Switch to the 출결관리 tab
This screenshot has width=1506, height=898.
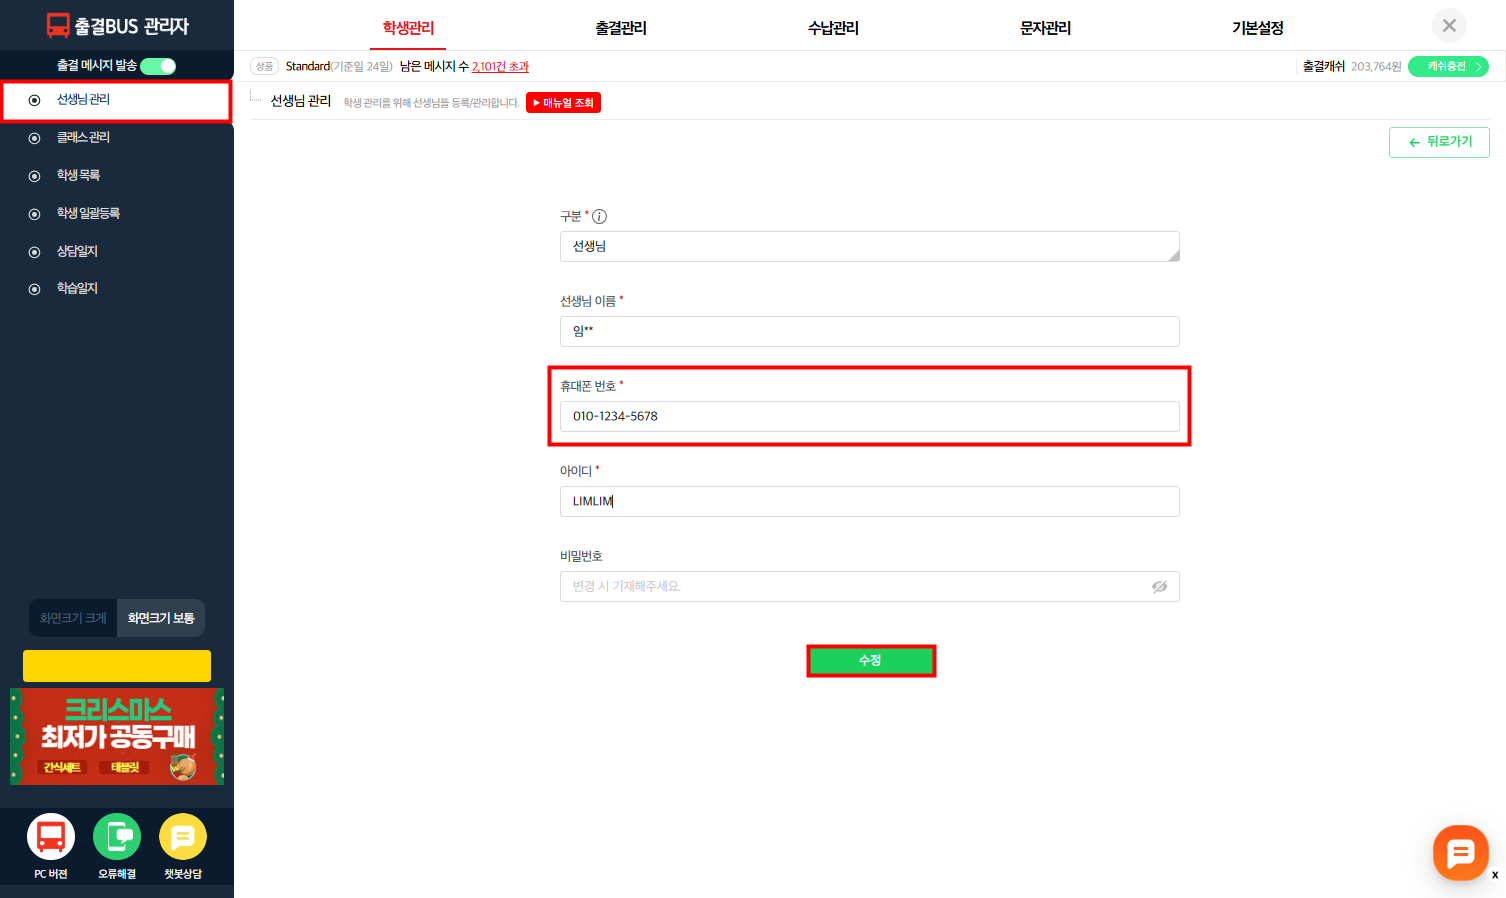[620, 28]
